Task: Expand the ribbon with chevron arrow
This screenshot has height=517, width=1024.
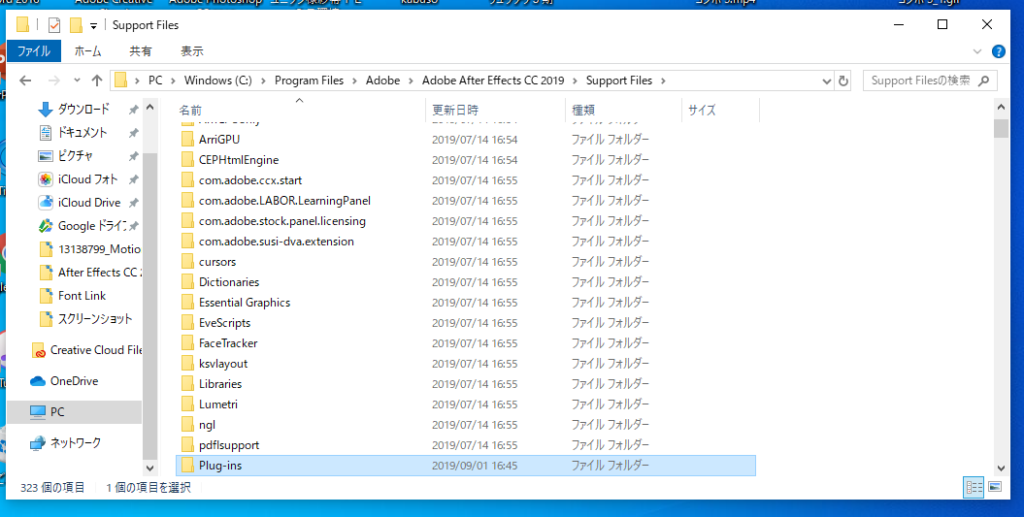Action: coord(979,51)
